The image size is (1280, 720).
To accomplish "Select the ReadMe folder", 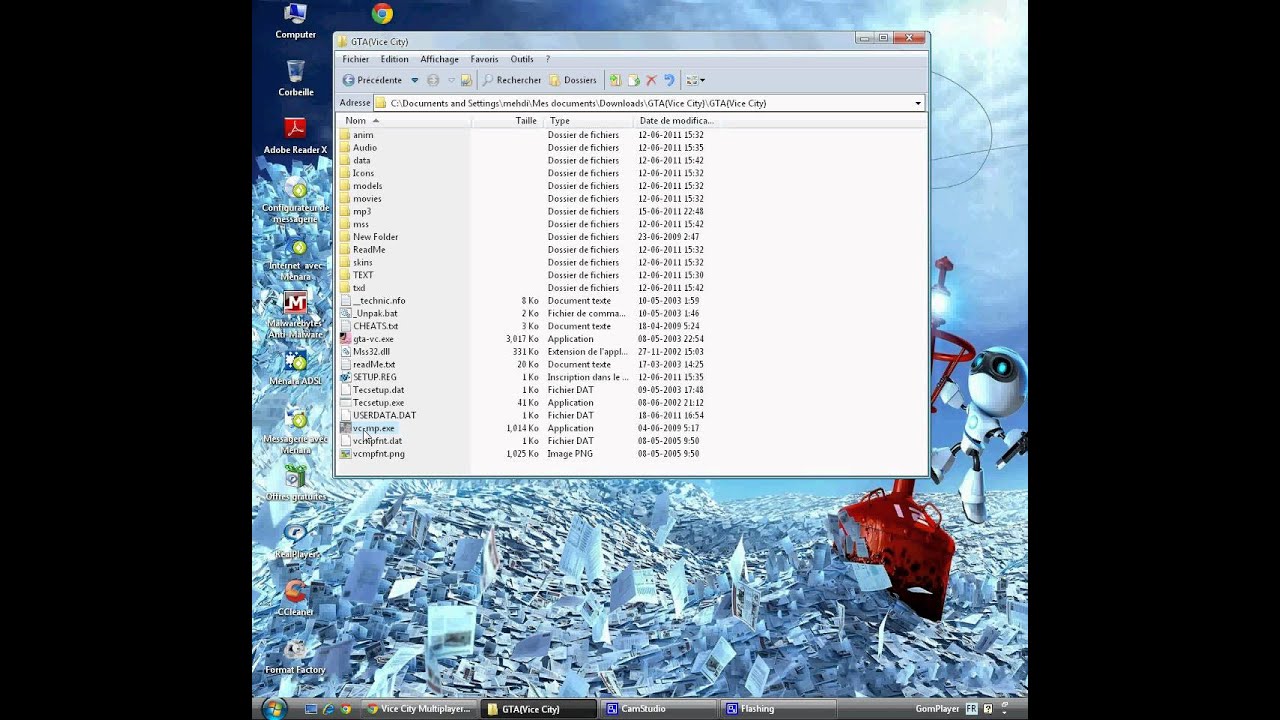I will [362, 250].
